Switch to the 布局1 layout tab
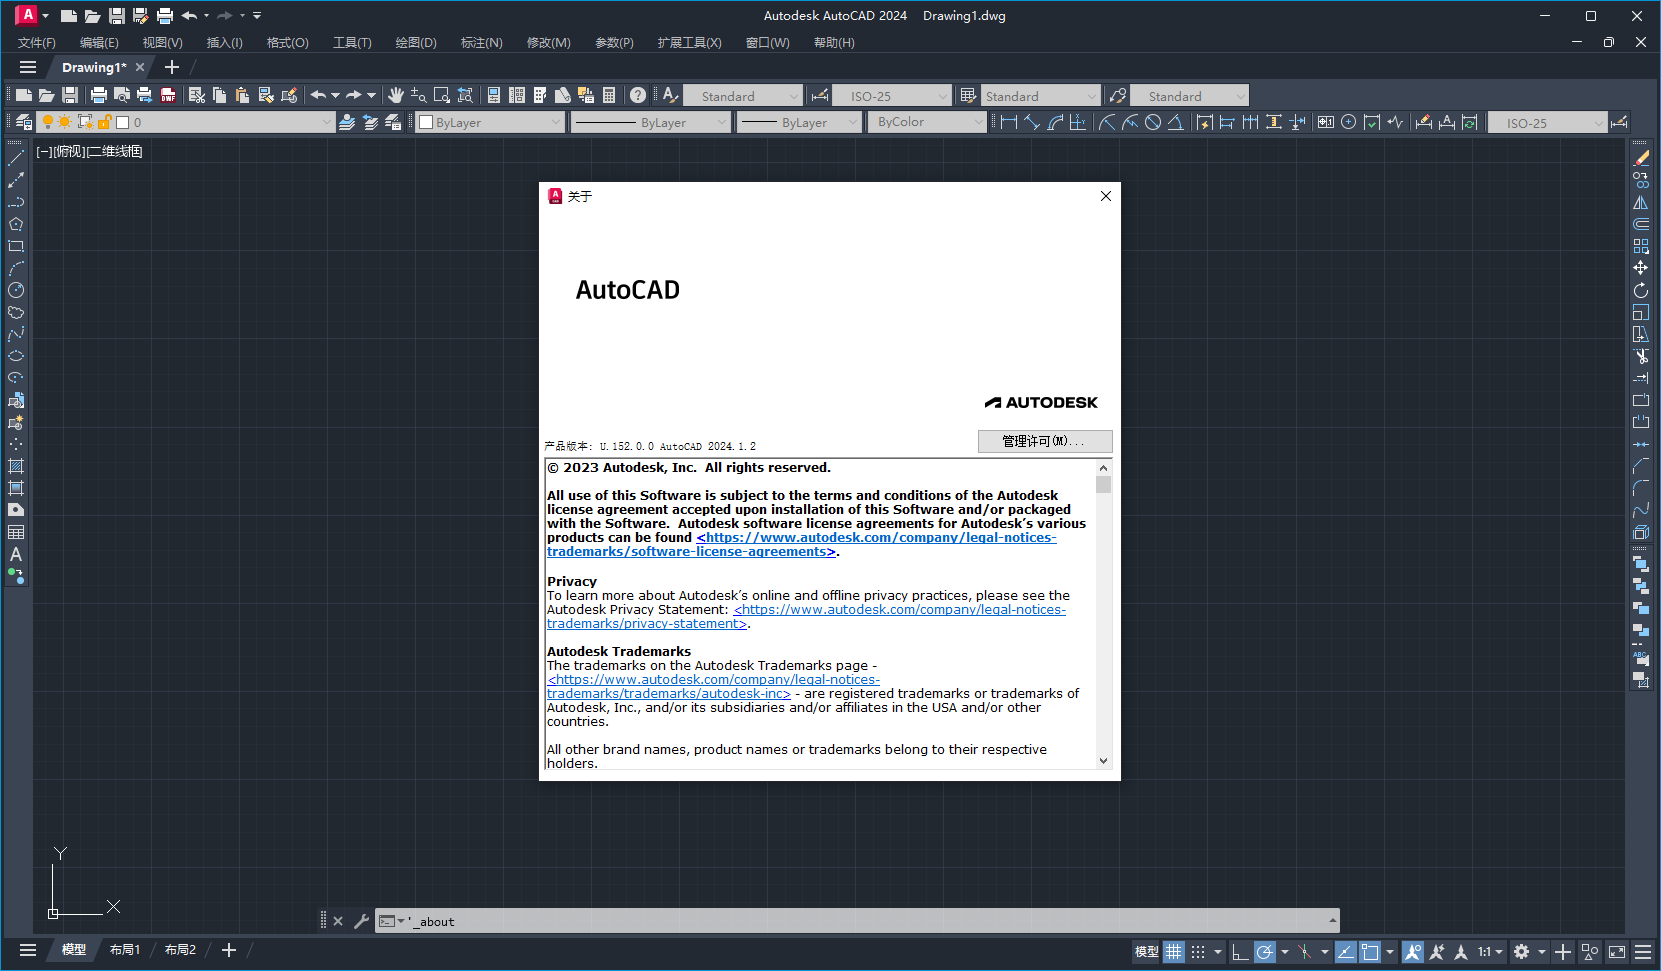 [124, 950]
